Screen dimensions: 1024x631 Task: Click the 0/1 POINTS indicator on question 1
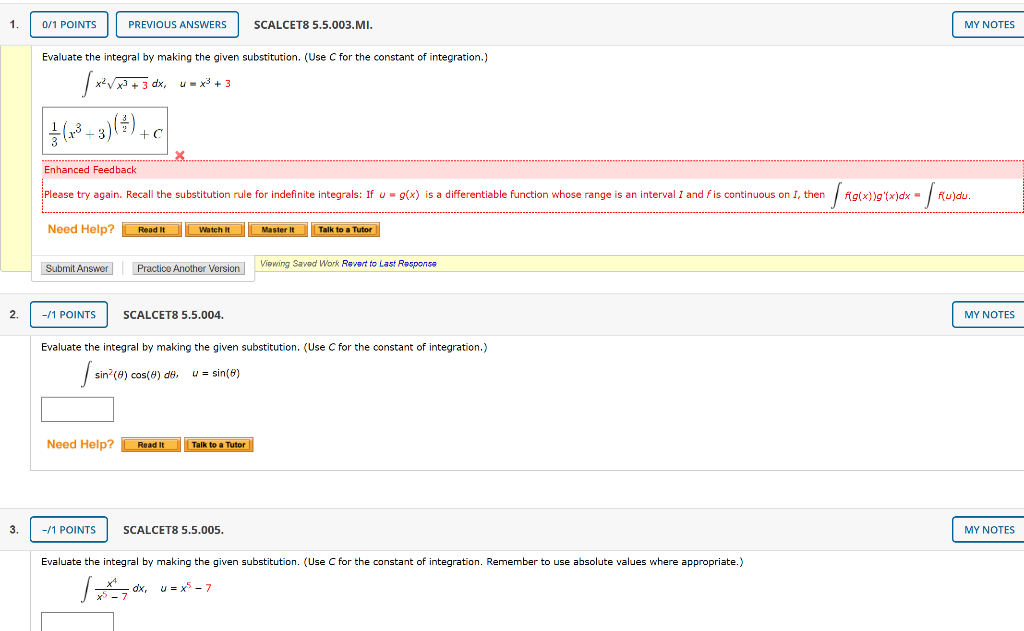[68, 24]
